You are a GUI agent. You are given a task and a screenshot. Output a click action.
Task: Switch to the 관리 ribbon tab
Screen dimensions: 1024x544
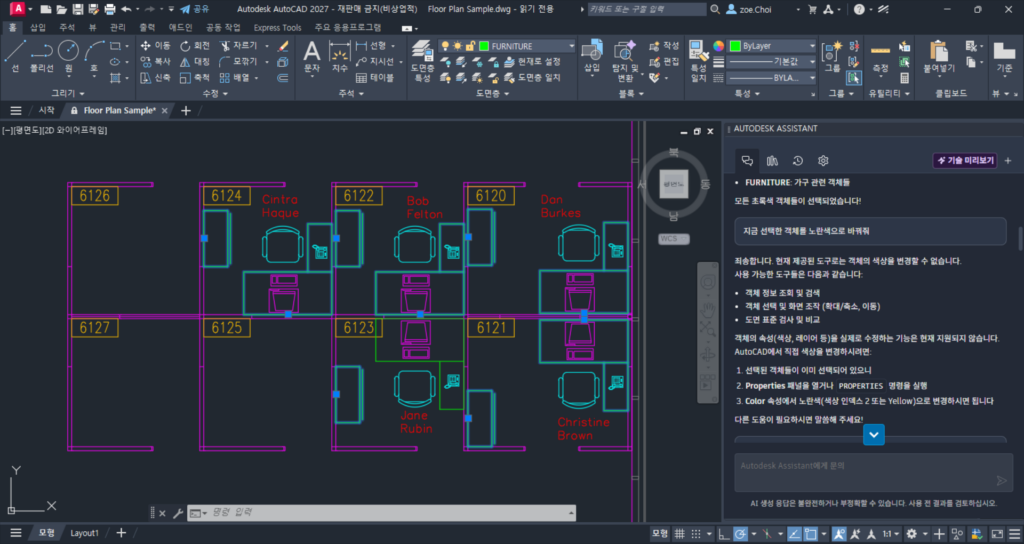[118, 27]
